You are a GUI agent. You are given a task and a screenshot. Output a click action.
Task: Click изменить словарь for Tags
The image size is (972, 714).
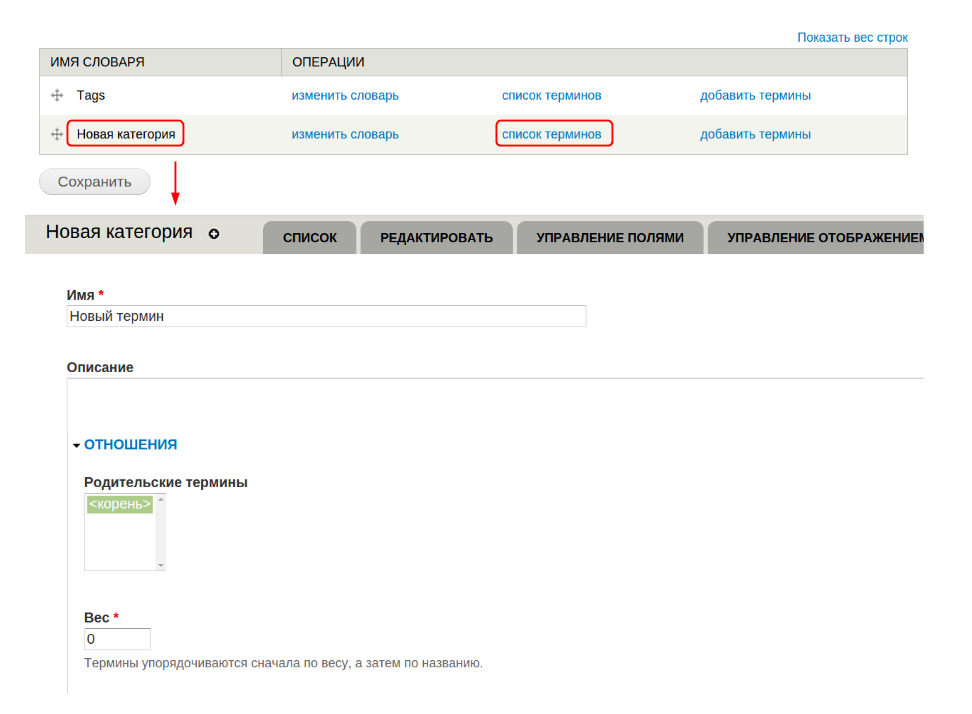[345, 96]
